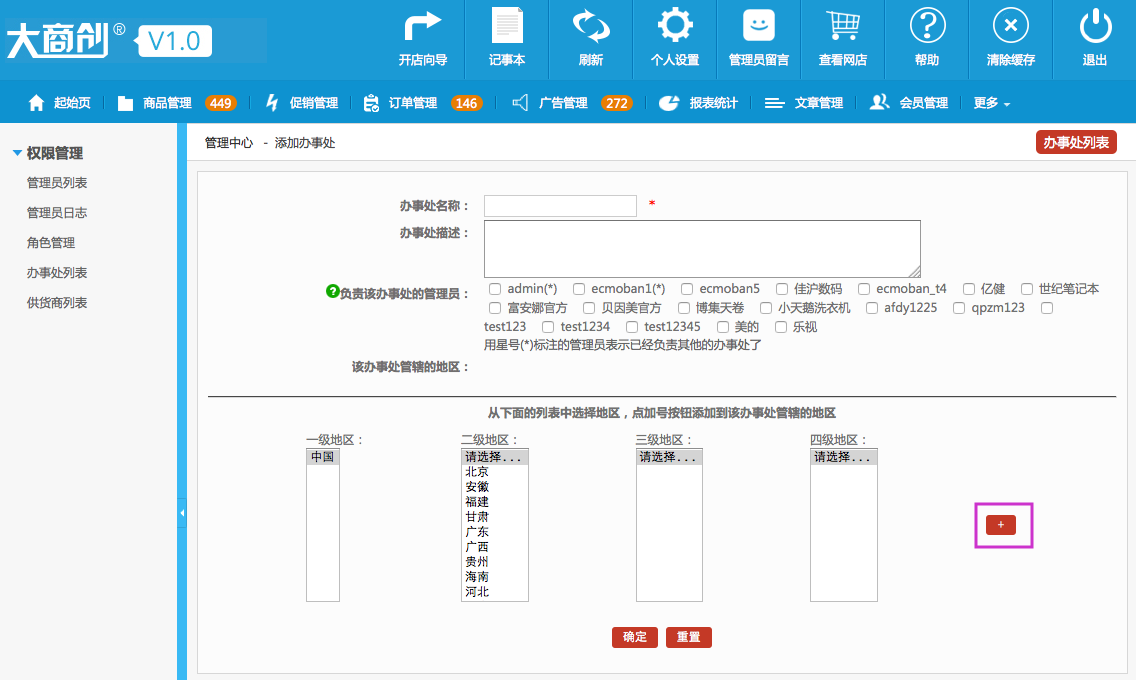The height and width of the screenshot is (680, 1136).
Task: Click the 大商创 V1.0 logo
Action: click(110, 40)
